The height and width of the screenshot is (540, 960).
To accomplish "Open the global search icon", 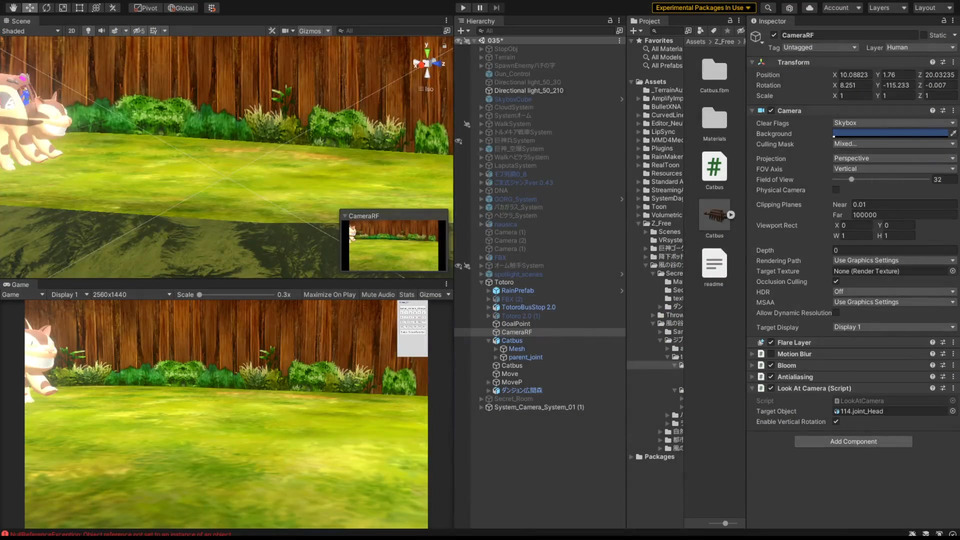I will click(768, 8).
